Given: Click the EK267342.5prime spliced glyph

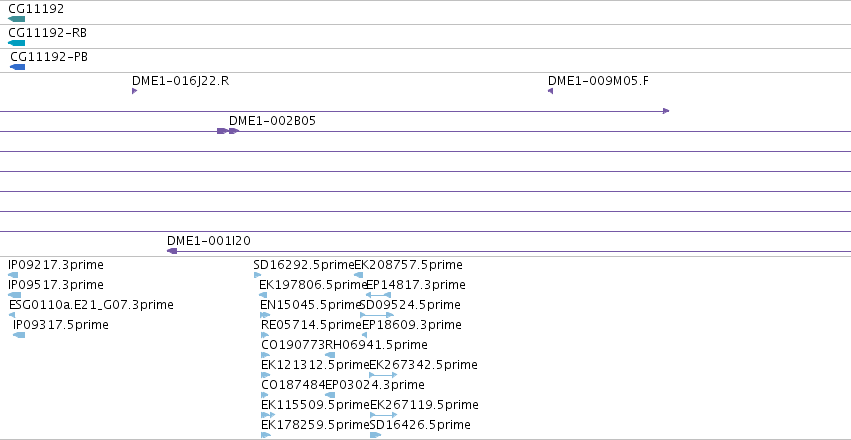Looking at the screenshot, I should (383, 375).
